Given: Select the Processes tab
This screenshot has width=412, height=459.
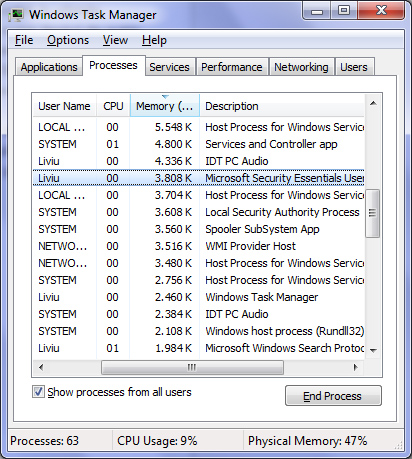Looking at the screenshot, I should click(113, 65).
